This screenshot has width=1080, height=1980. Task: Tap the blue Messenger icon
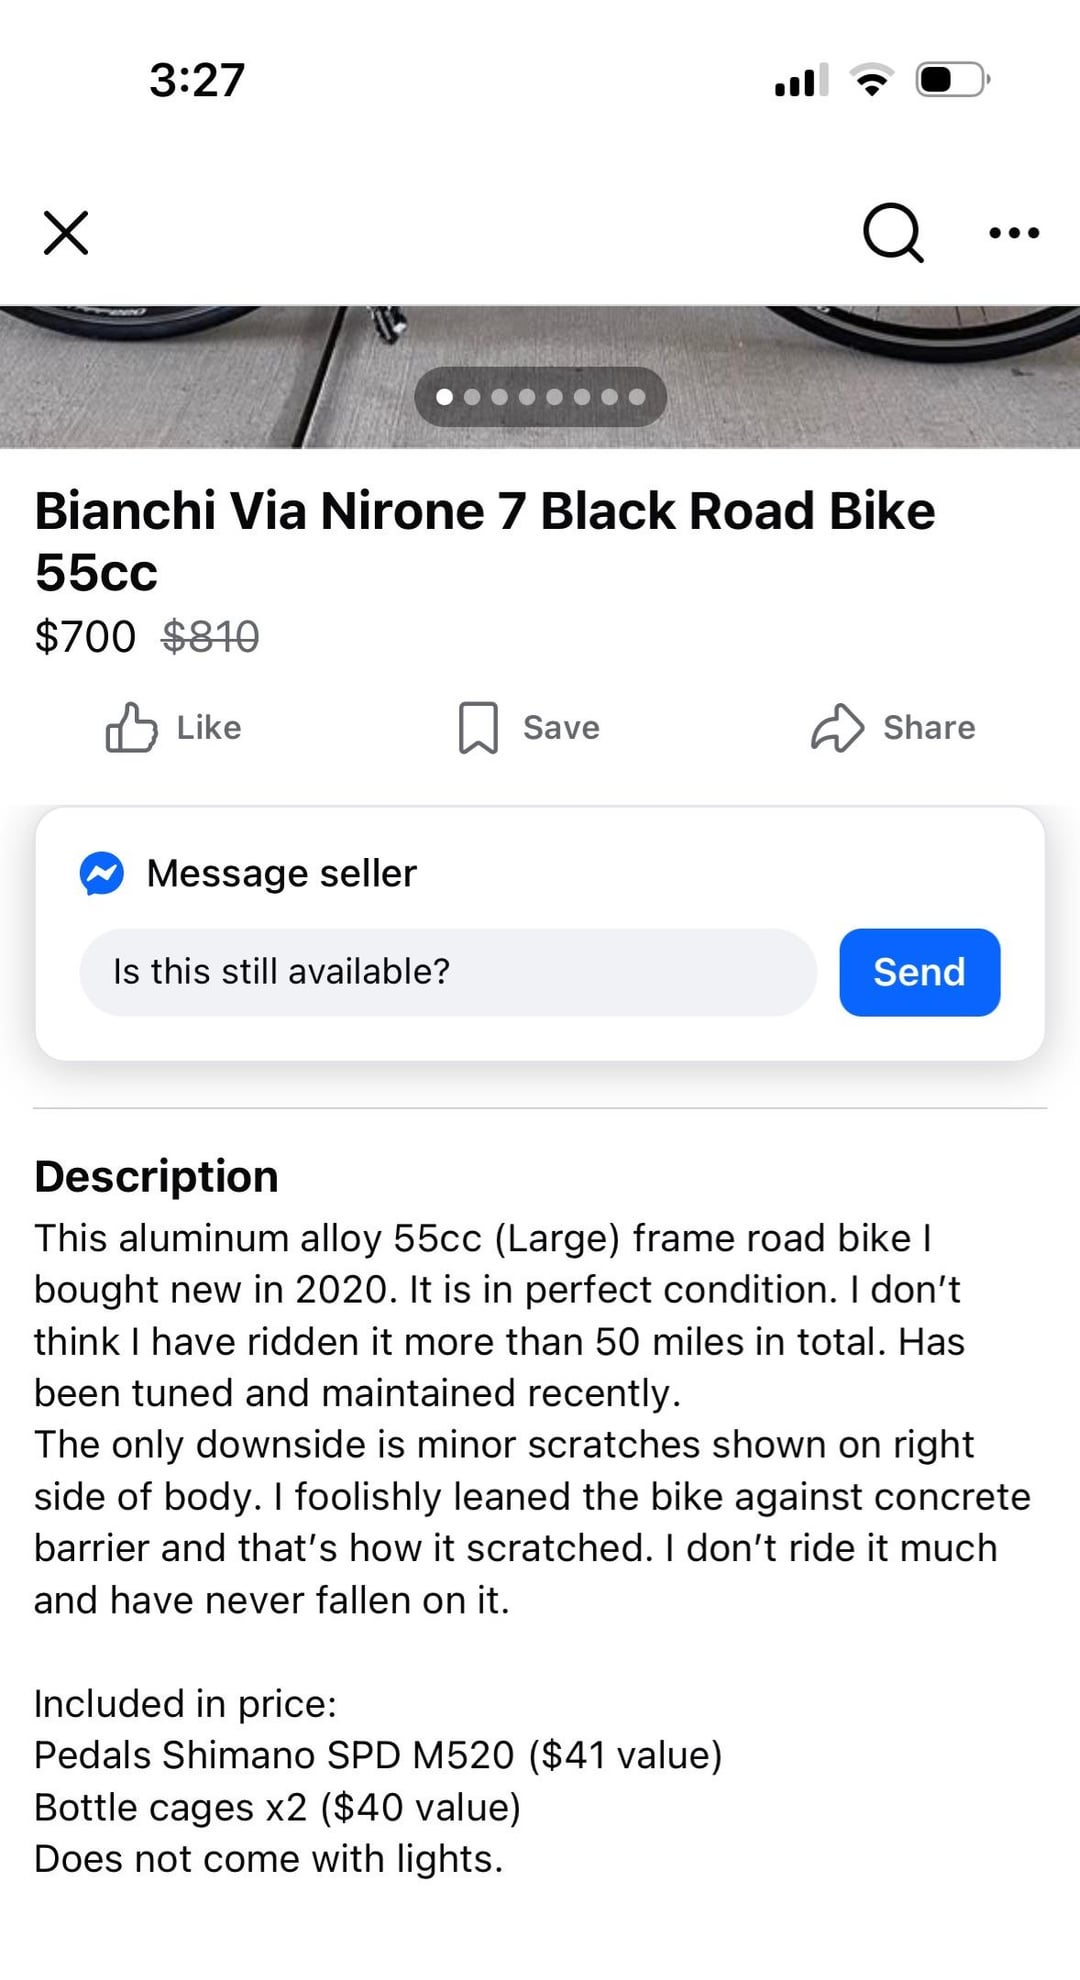(102, 873)
